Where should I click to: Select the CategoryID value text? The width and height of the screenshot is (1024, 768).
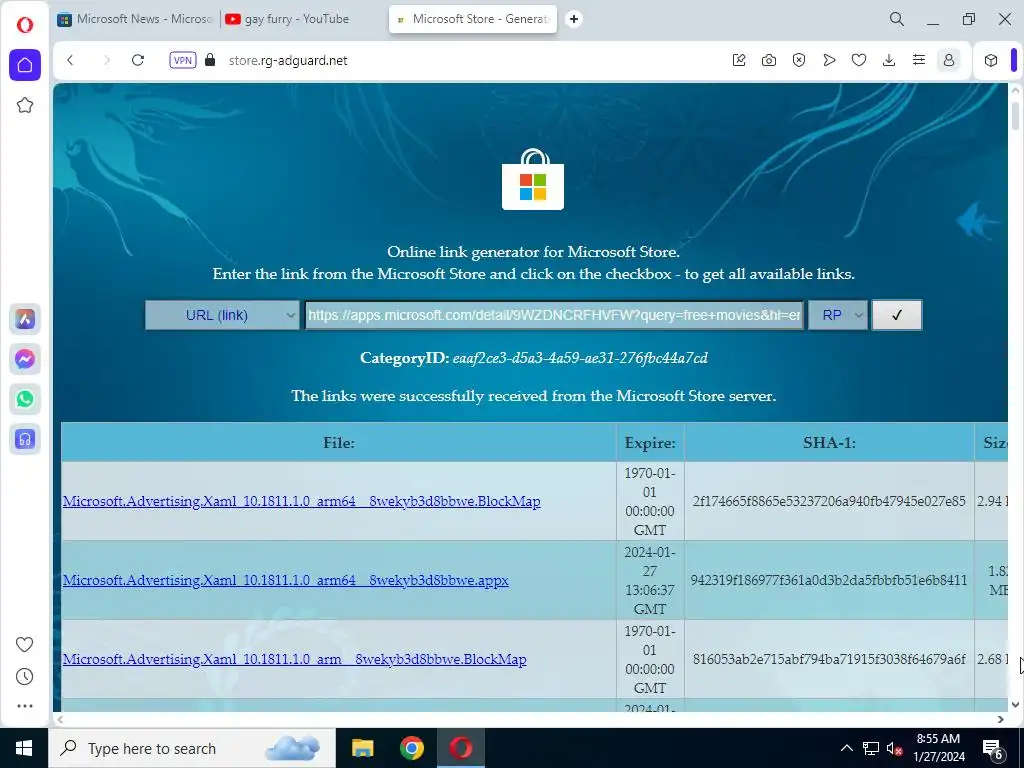coord(580,358)
